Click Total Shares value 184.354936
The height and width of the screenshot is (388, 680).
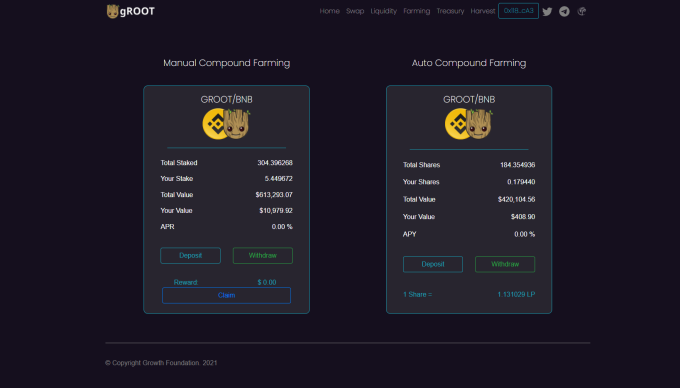[x=517, y=165]
